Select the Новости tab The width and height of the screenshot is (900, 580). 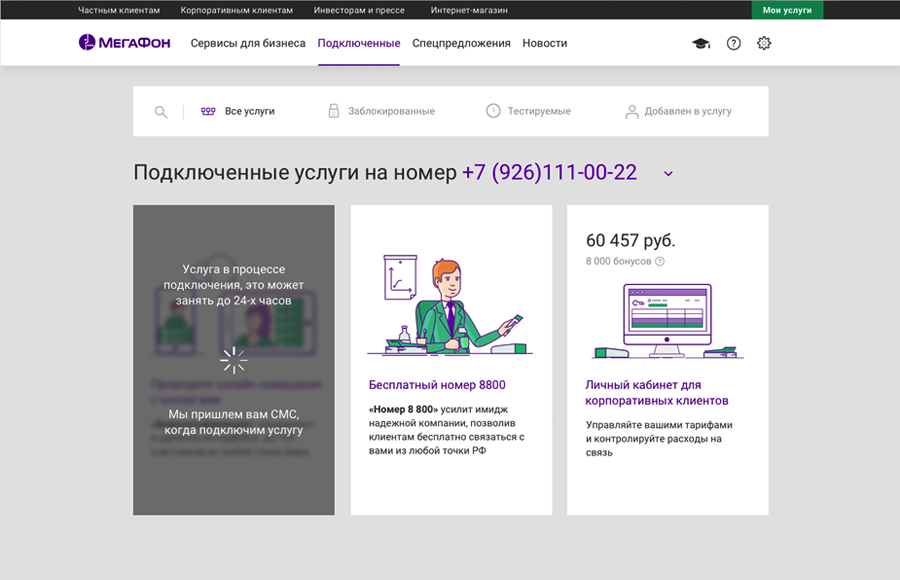pos(545,44)
